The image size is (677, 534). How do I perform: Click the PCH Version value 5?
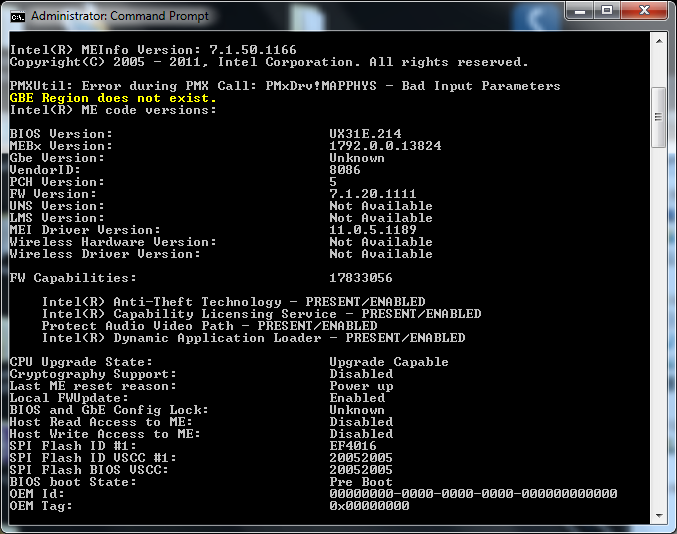pos(333,182)
